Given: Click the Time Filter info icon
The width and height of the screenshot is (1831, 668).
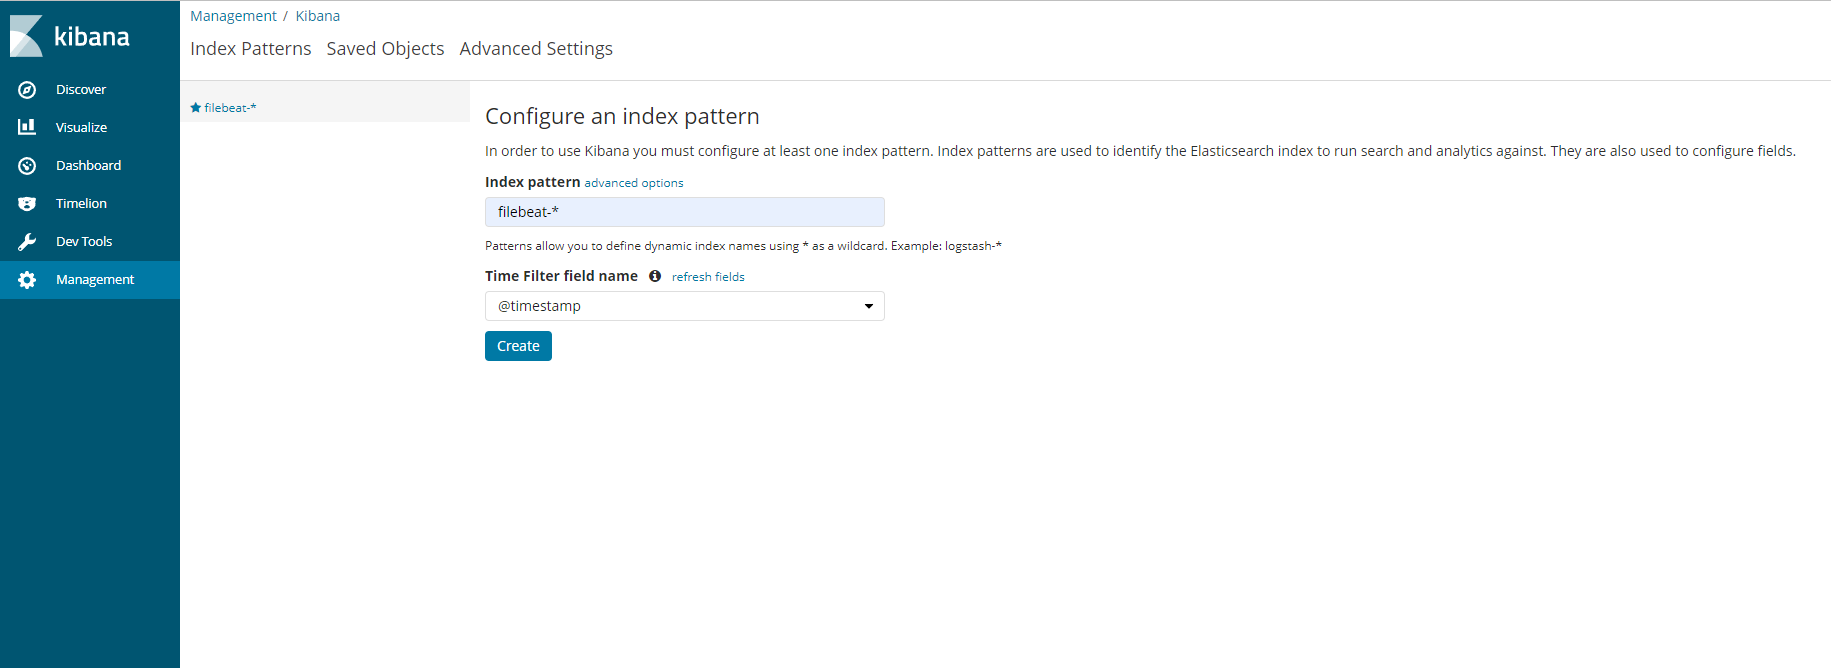Looking at the screenshot, I should point(655,277).
